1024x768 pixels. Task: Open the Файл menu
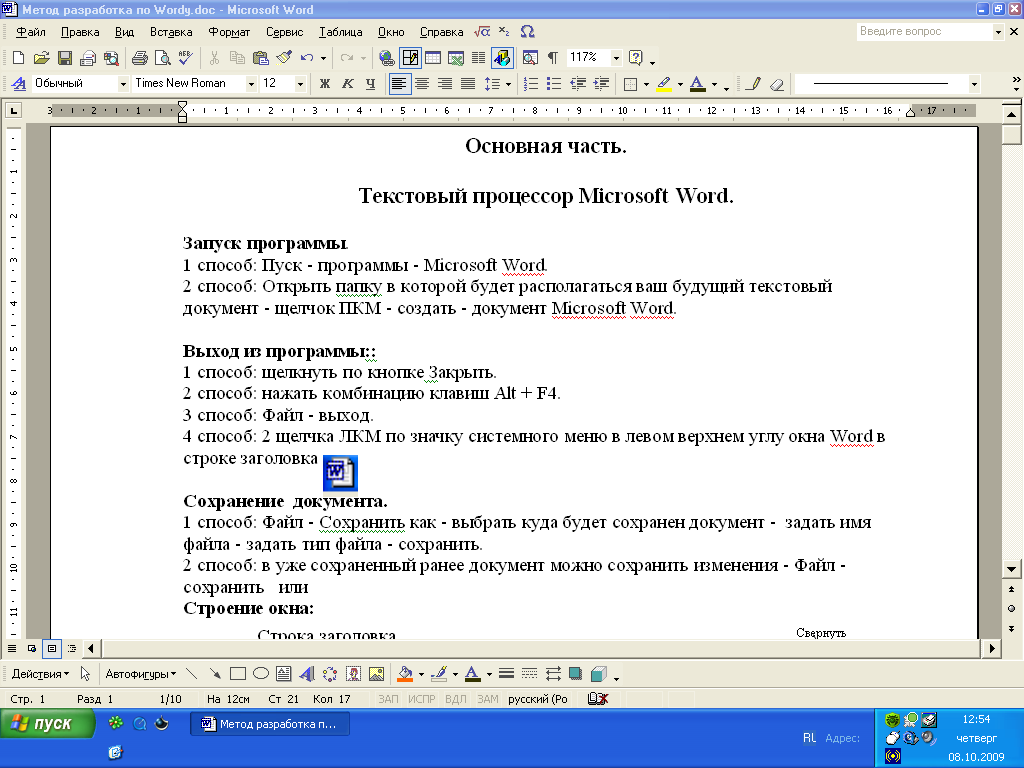click(x=31, y=32)
